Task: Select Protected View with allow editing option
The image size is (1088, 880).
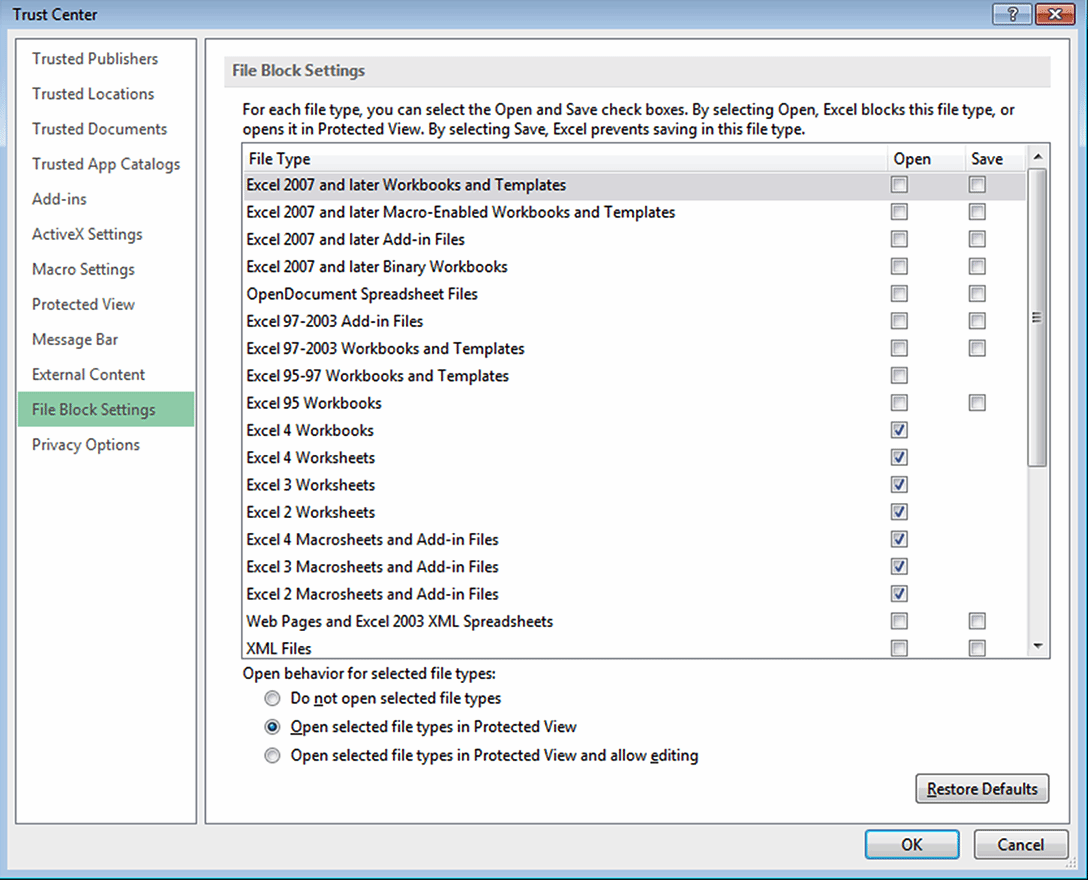Action: 272,755
